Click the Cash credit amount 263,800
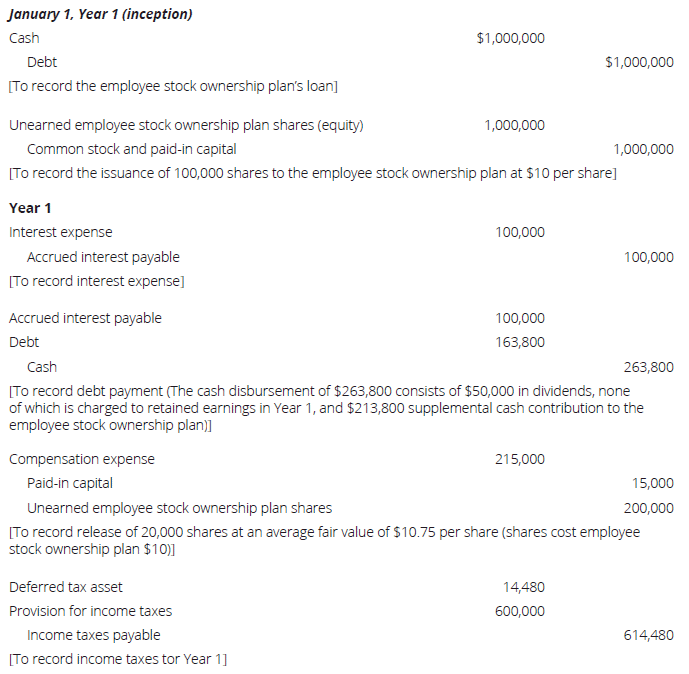This screenshot has width=689, height=674. pos(648,367)
